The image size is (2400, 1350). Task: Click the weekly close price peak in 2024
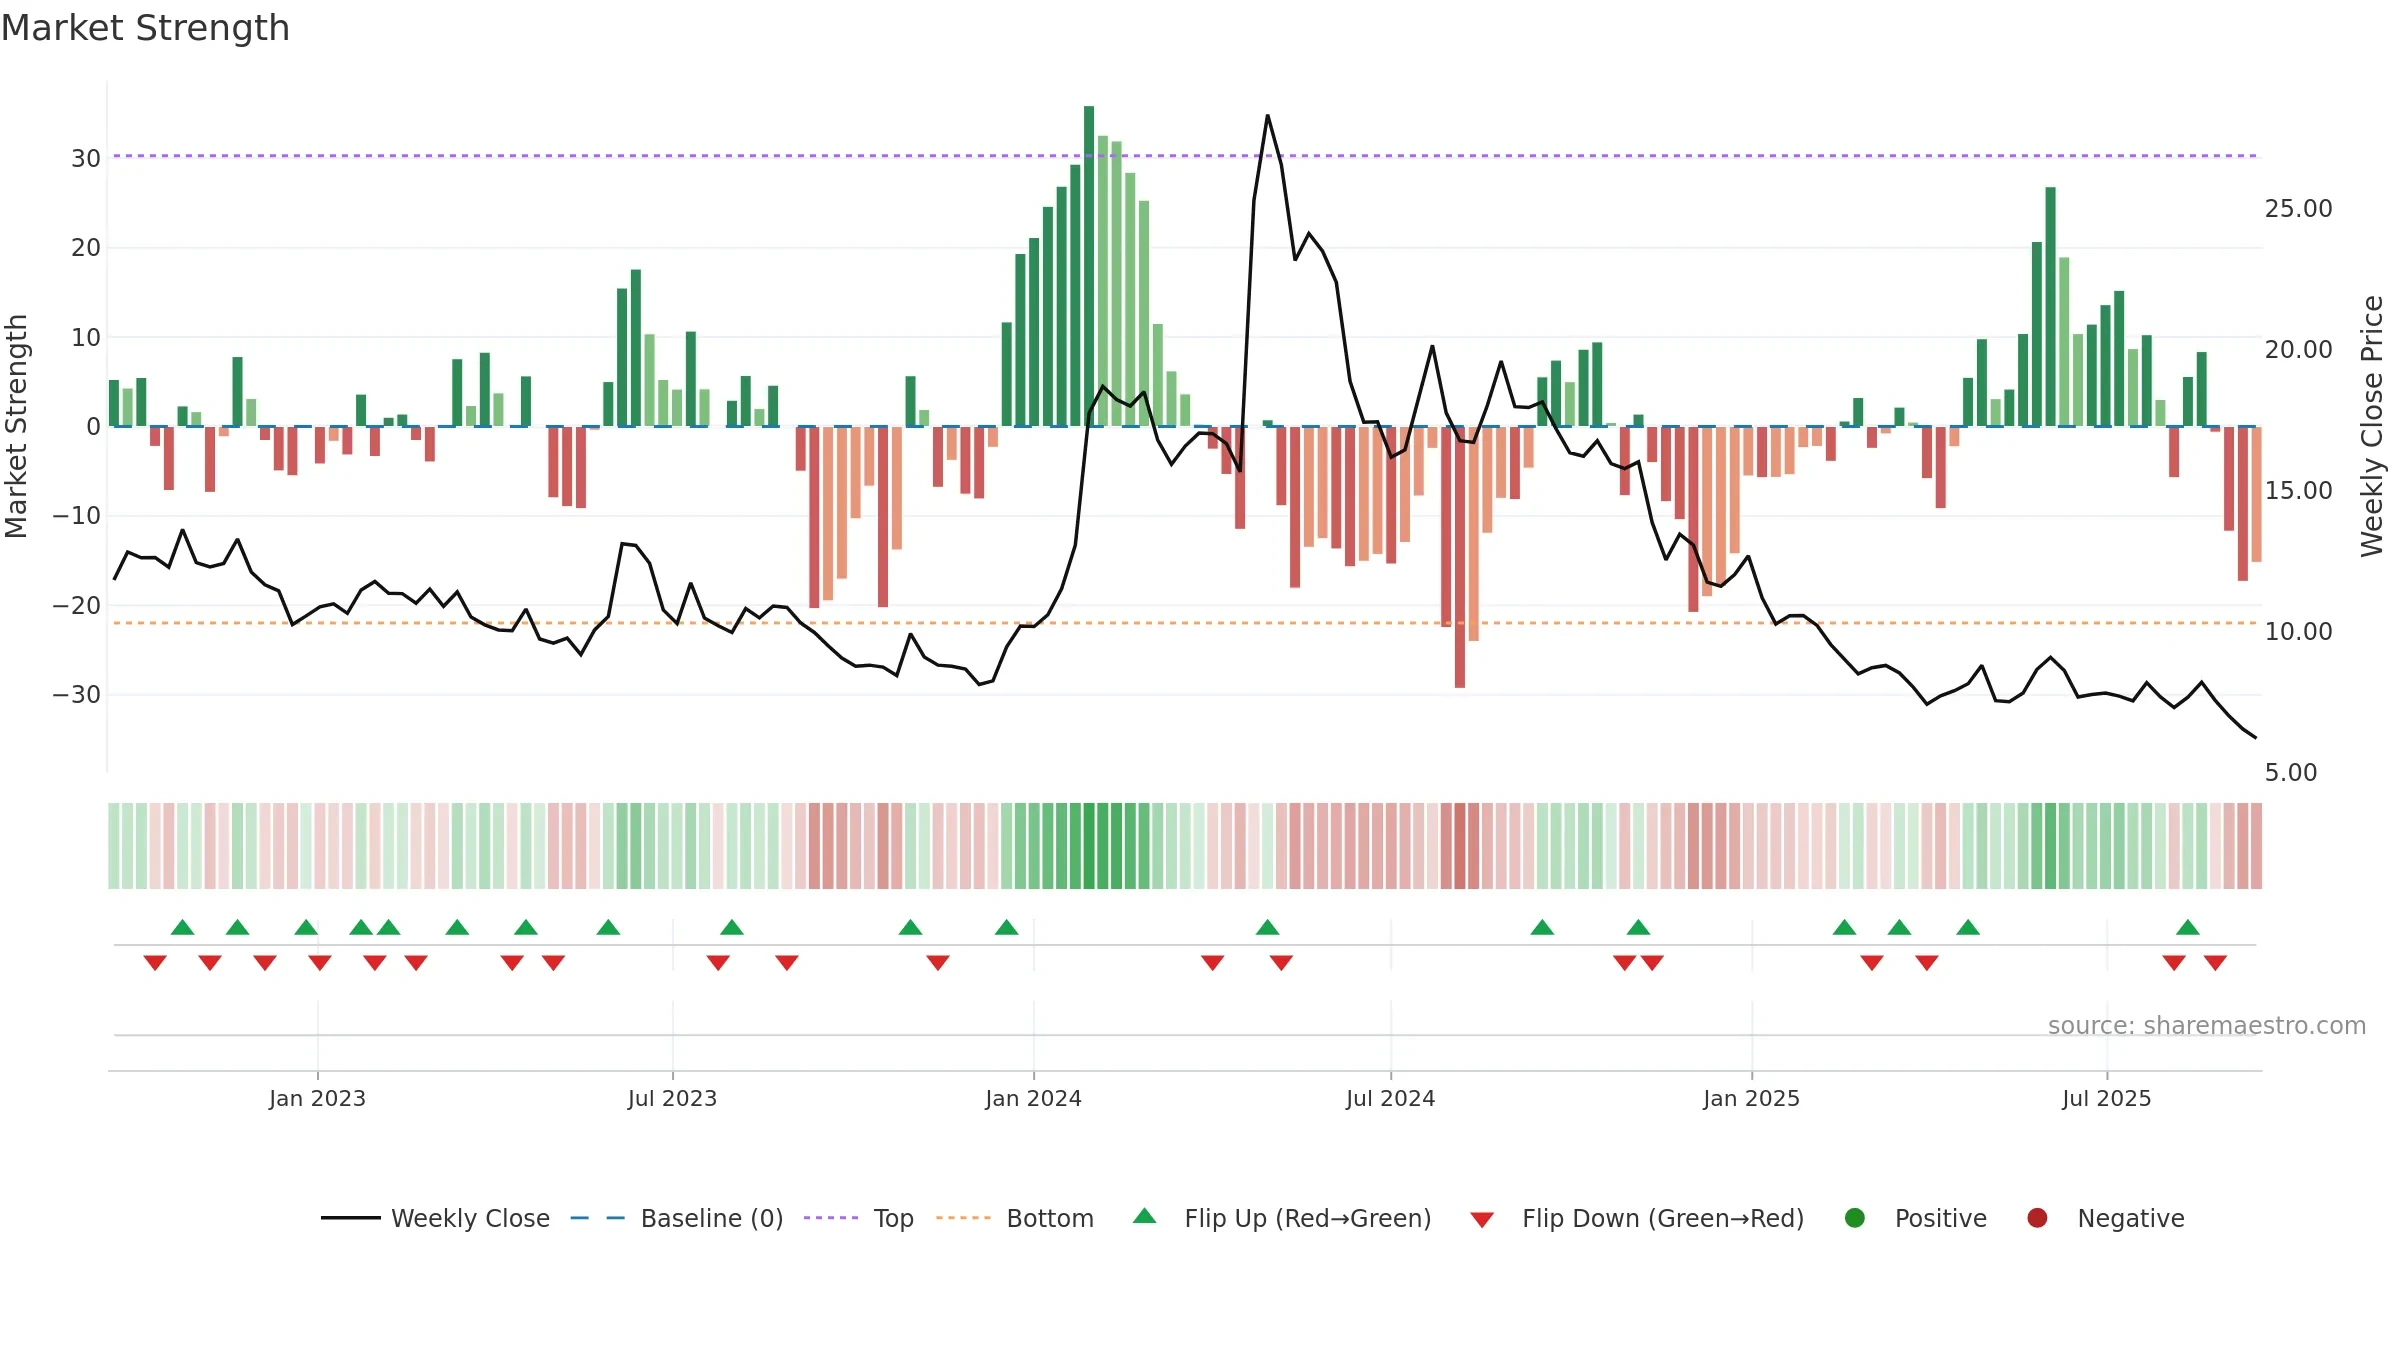1267,116
